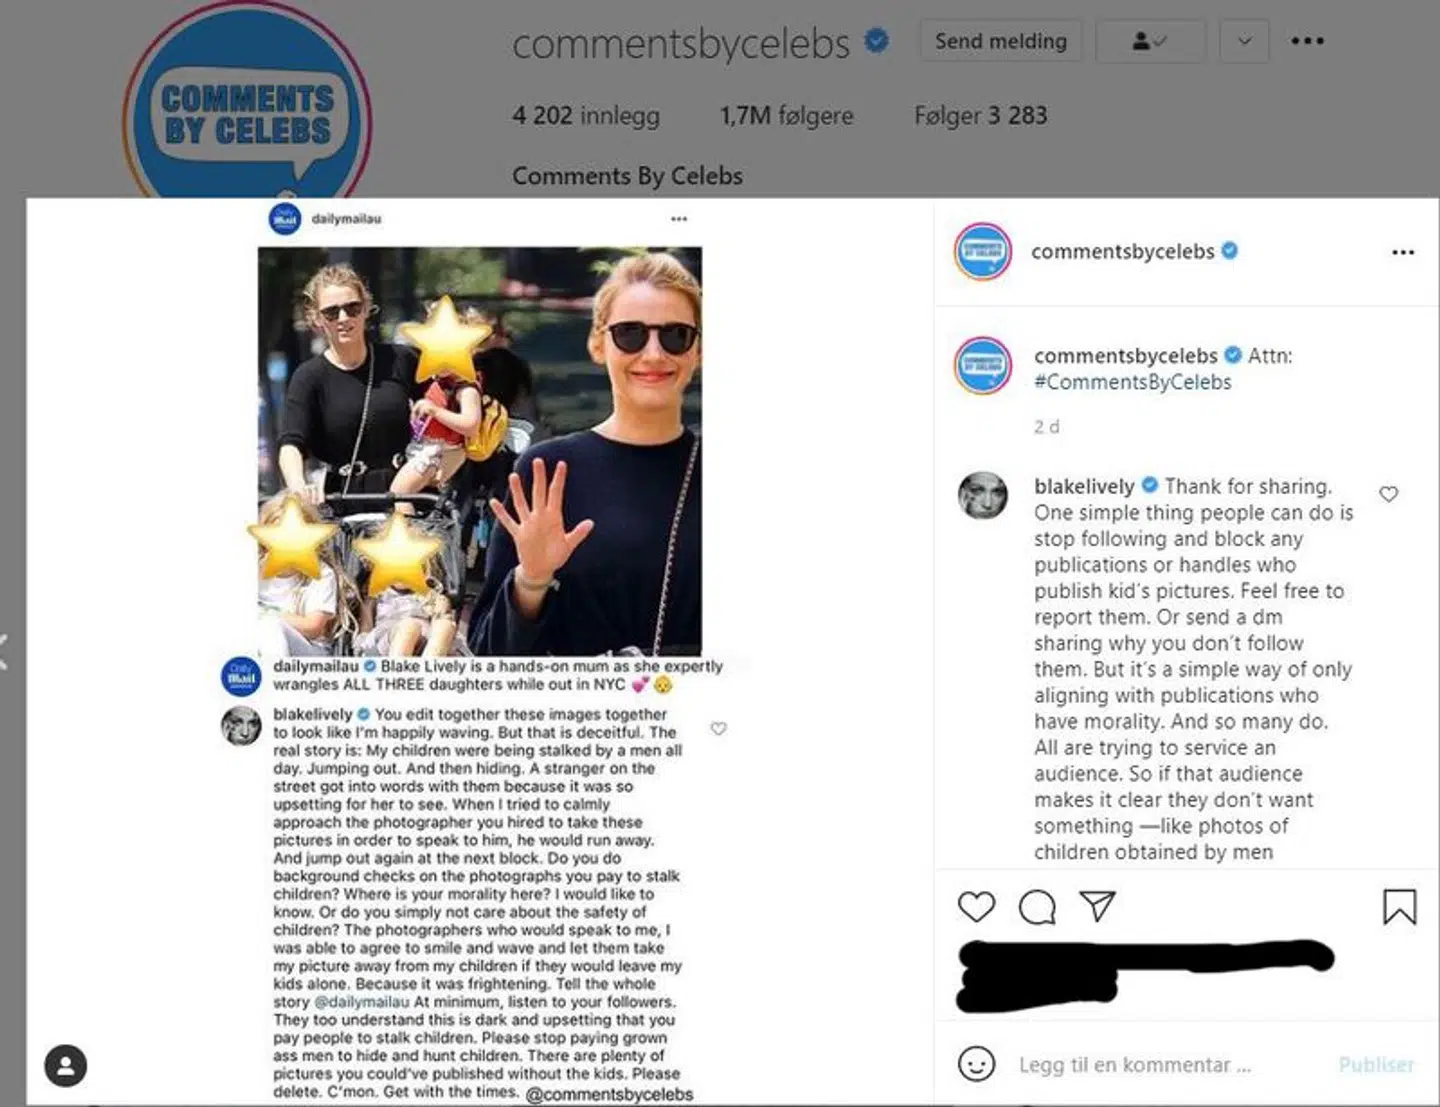View the Følger 3 283 list
1440x1107 pixels.
coord(980,116)
